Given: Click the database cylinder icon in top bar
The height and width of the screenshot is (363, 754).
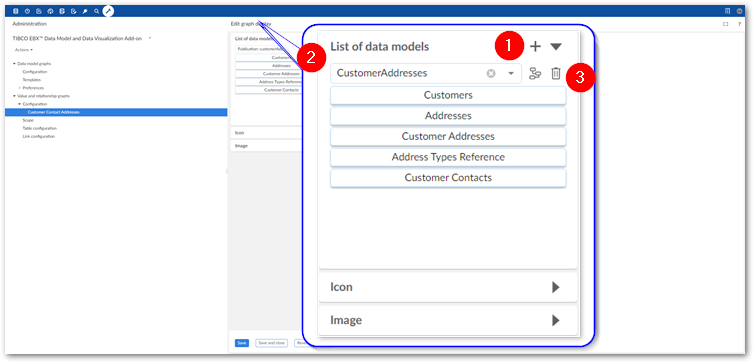Looking at the screenshot, I should click(16, 11).
